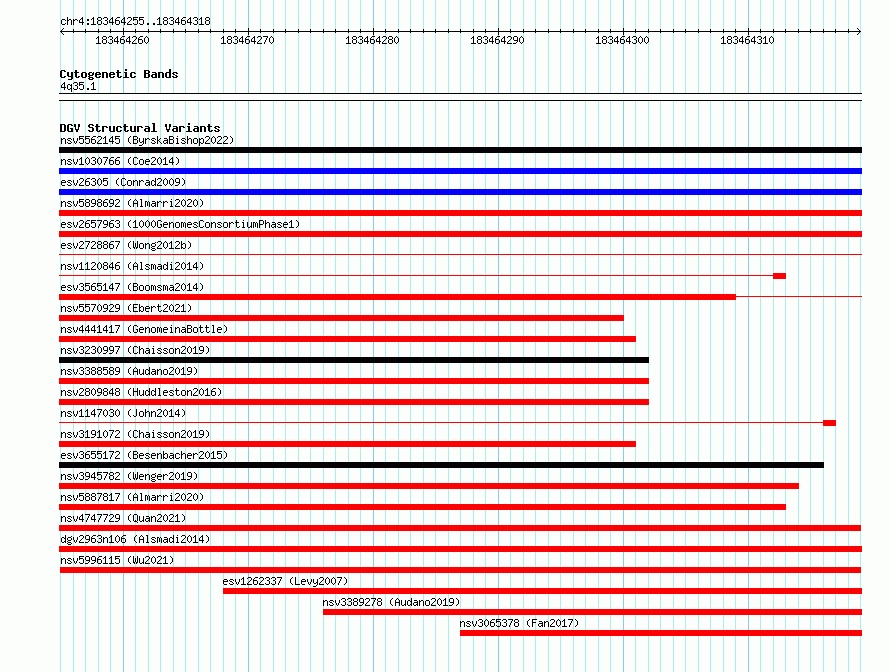Screen dimensions: 890x672
Task: Click black bar under esv3655172
Action: [442, 465]
